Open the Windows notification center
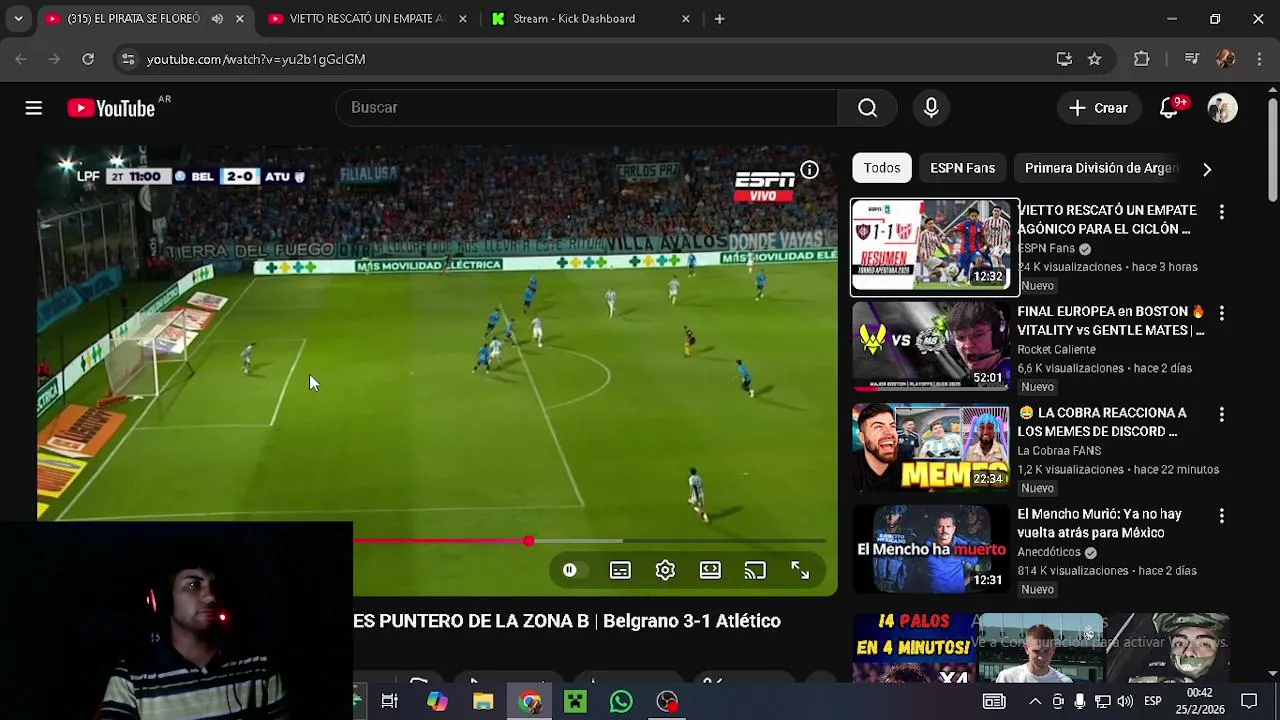 pos(1249,701)
